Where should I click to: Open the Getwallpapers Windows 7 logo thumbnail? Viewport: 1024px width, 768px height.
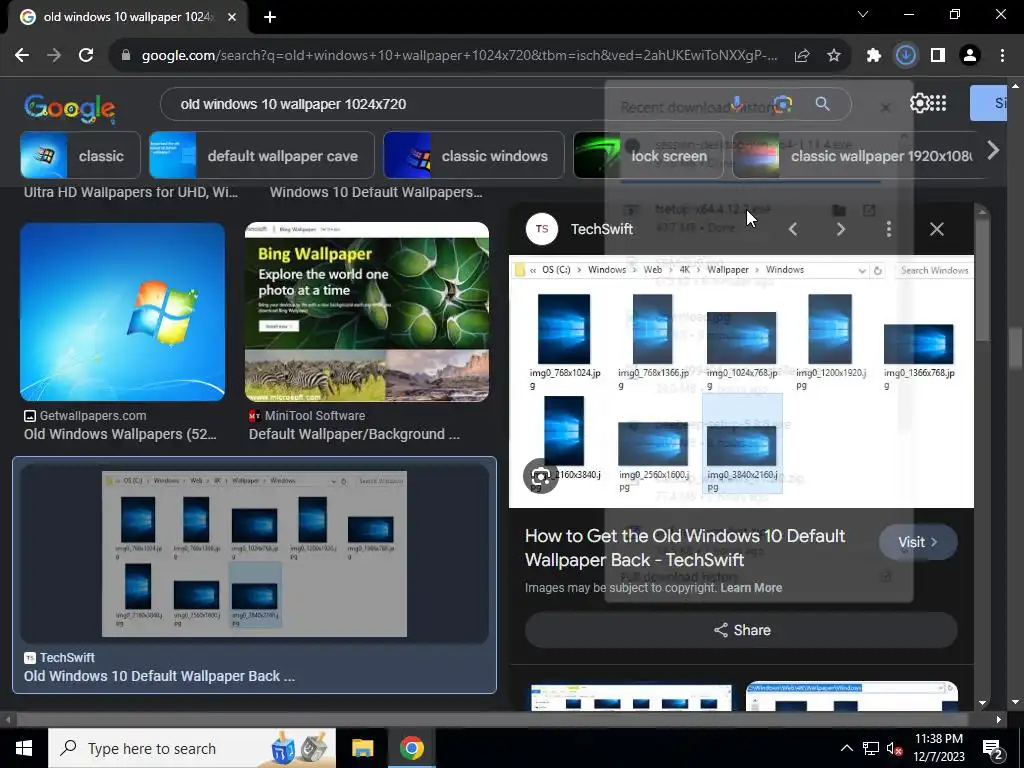[x=123, y=312]
